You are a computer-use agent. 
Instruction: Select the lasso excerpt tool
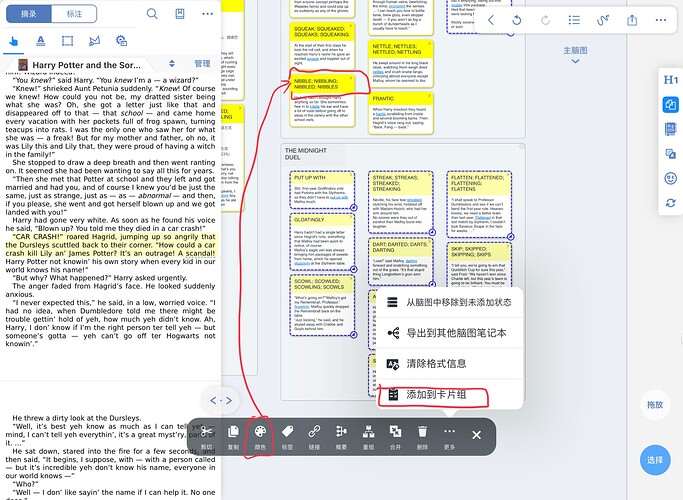(95, 41)
